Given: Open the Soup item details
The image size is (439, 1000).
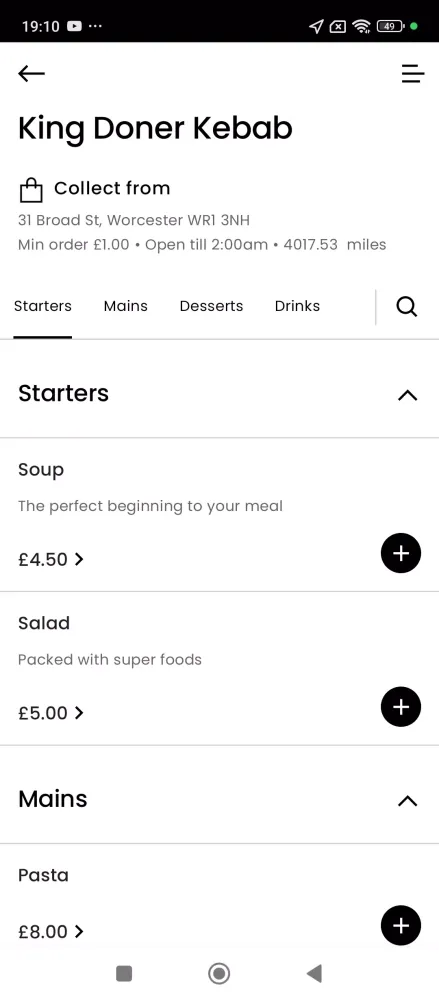Looking at the screenshot, I should coord(41,470).
